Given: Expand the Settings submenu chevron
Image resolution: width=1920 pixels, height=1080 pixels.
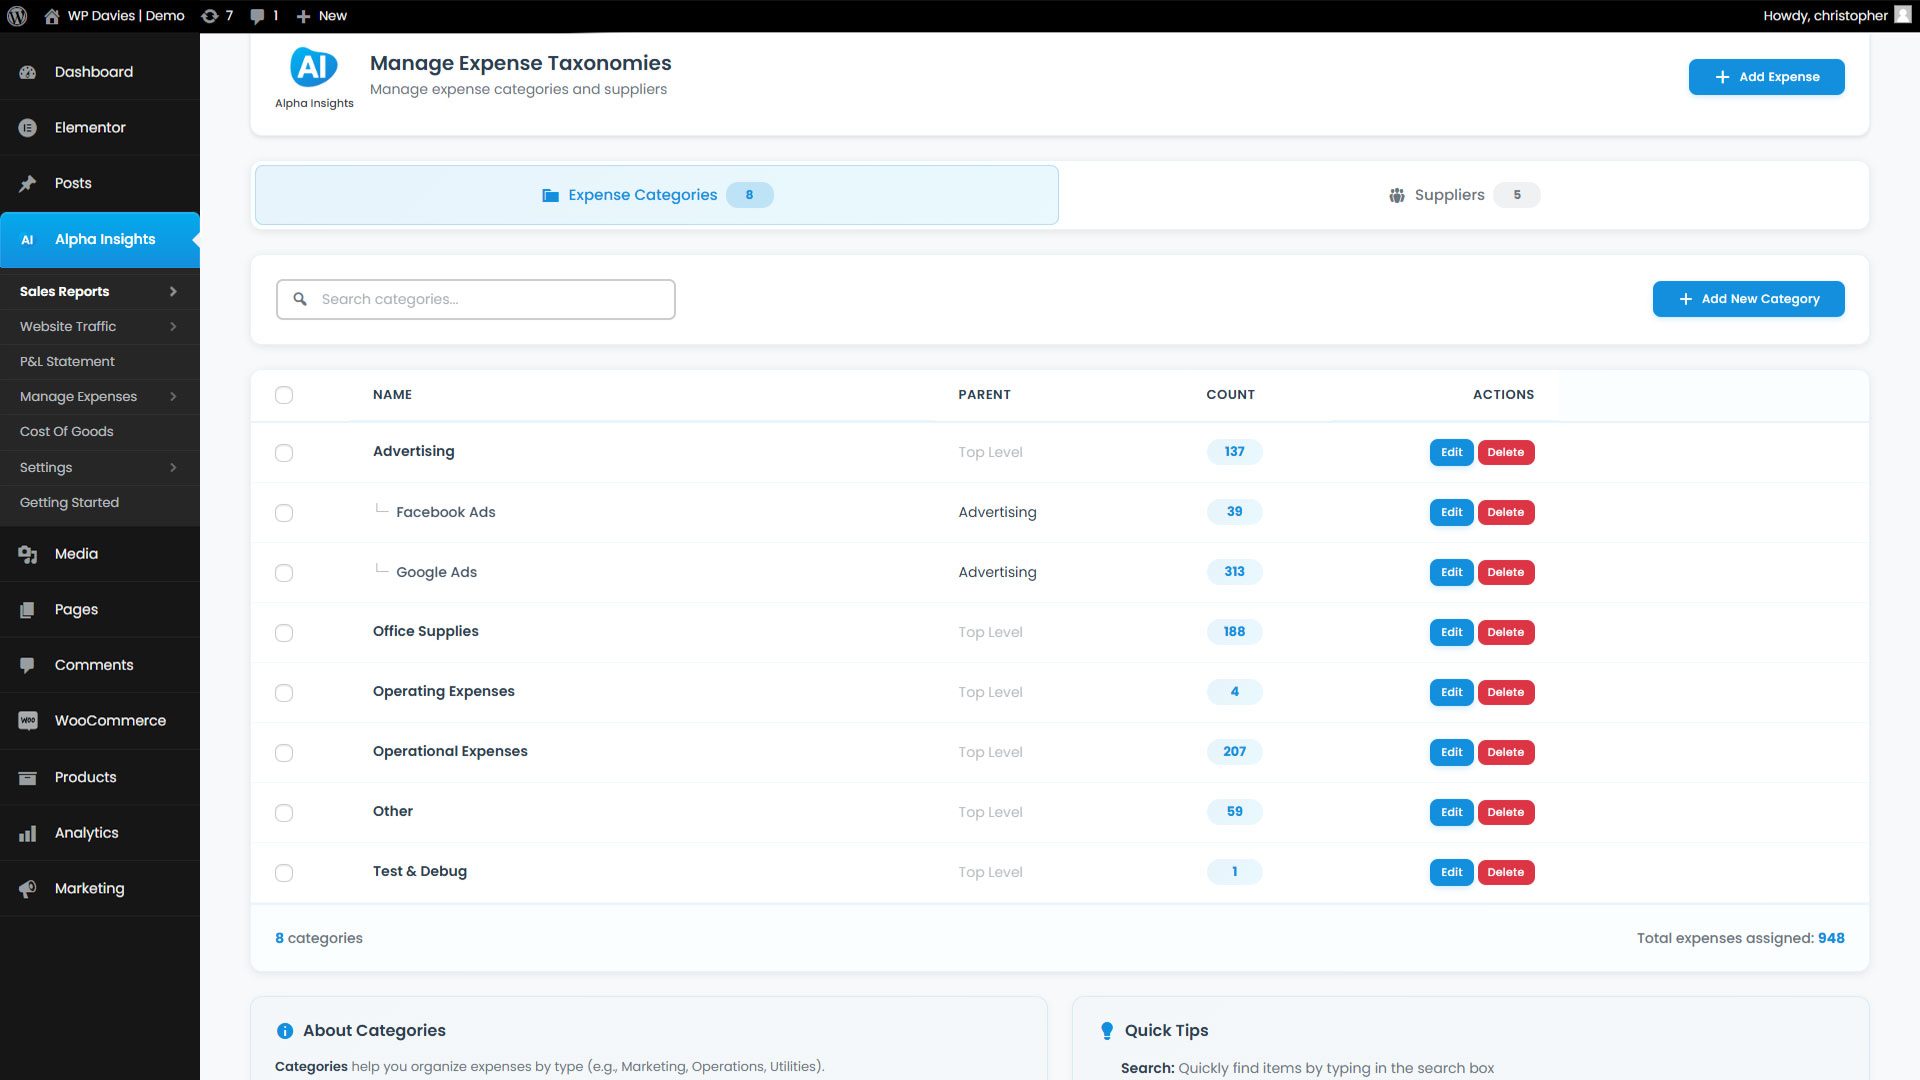Looking at the screenshot, I should pyautogui.click(x=173, y=467).
